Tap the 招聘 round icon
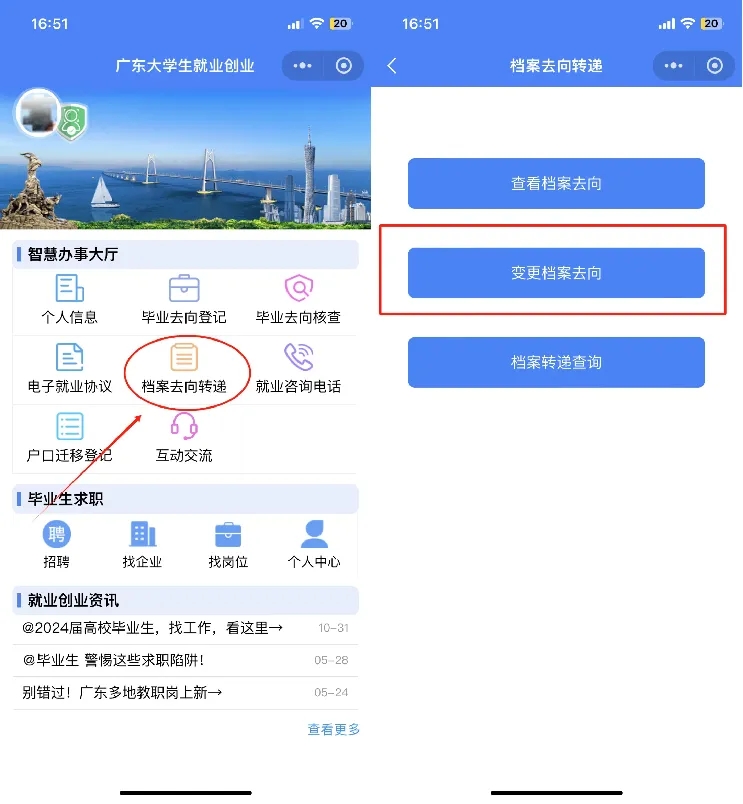 click(56, 534)
